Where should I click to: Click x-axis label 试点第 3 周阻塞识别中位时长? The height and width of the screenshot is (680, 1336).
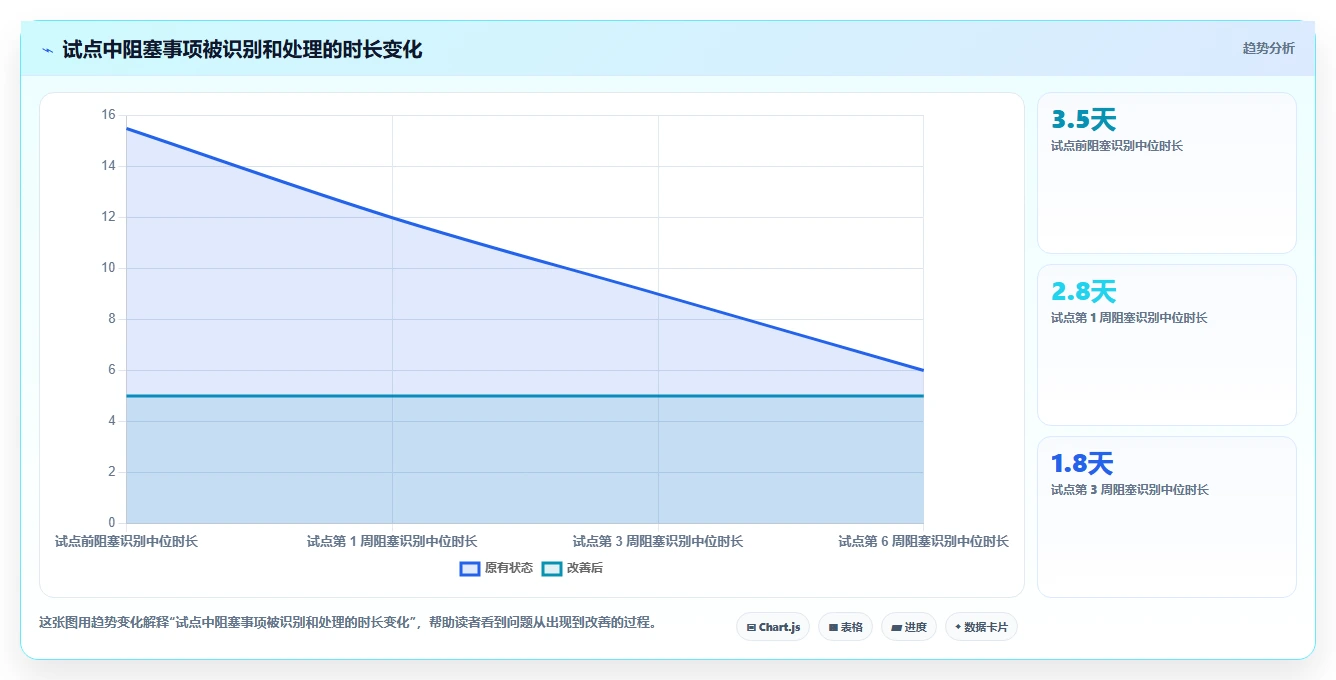point(658,541)
